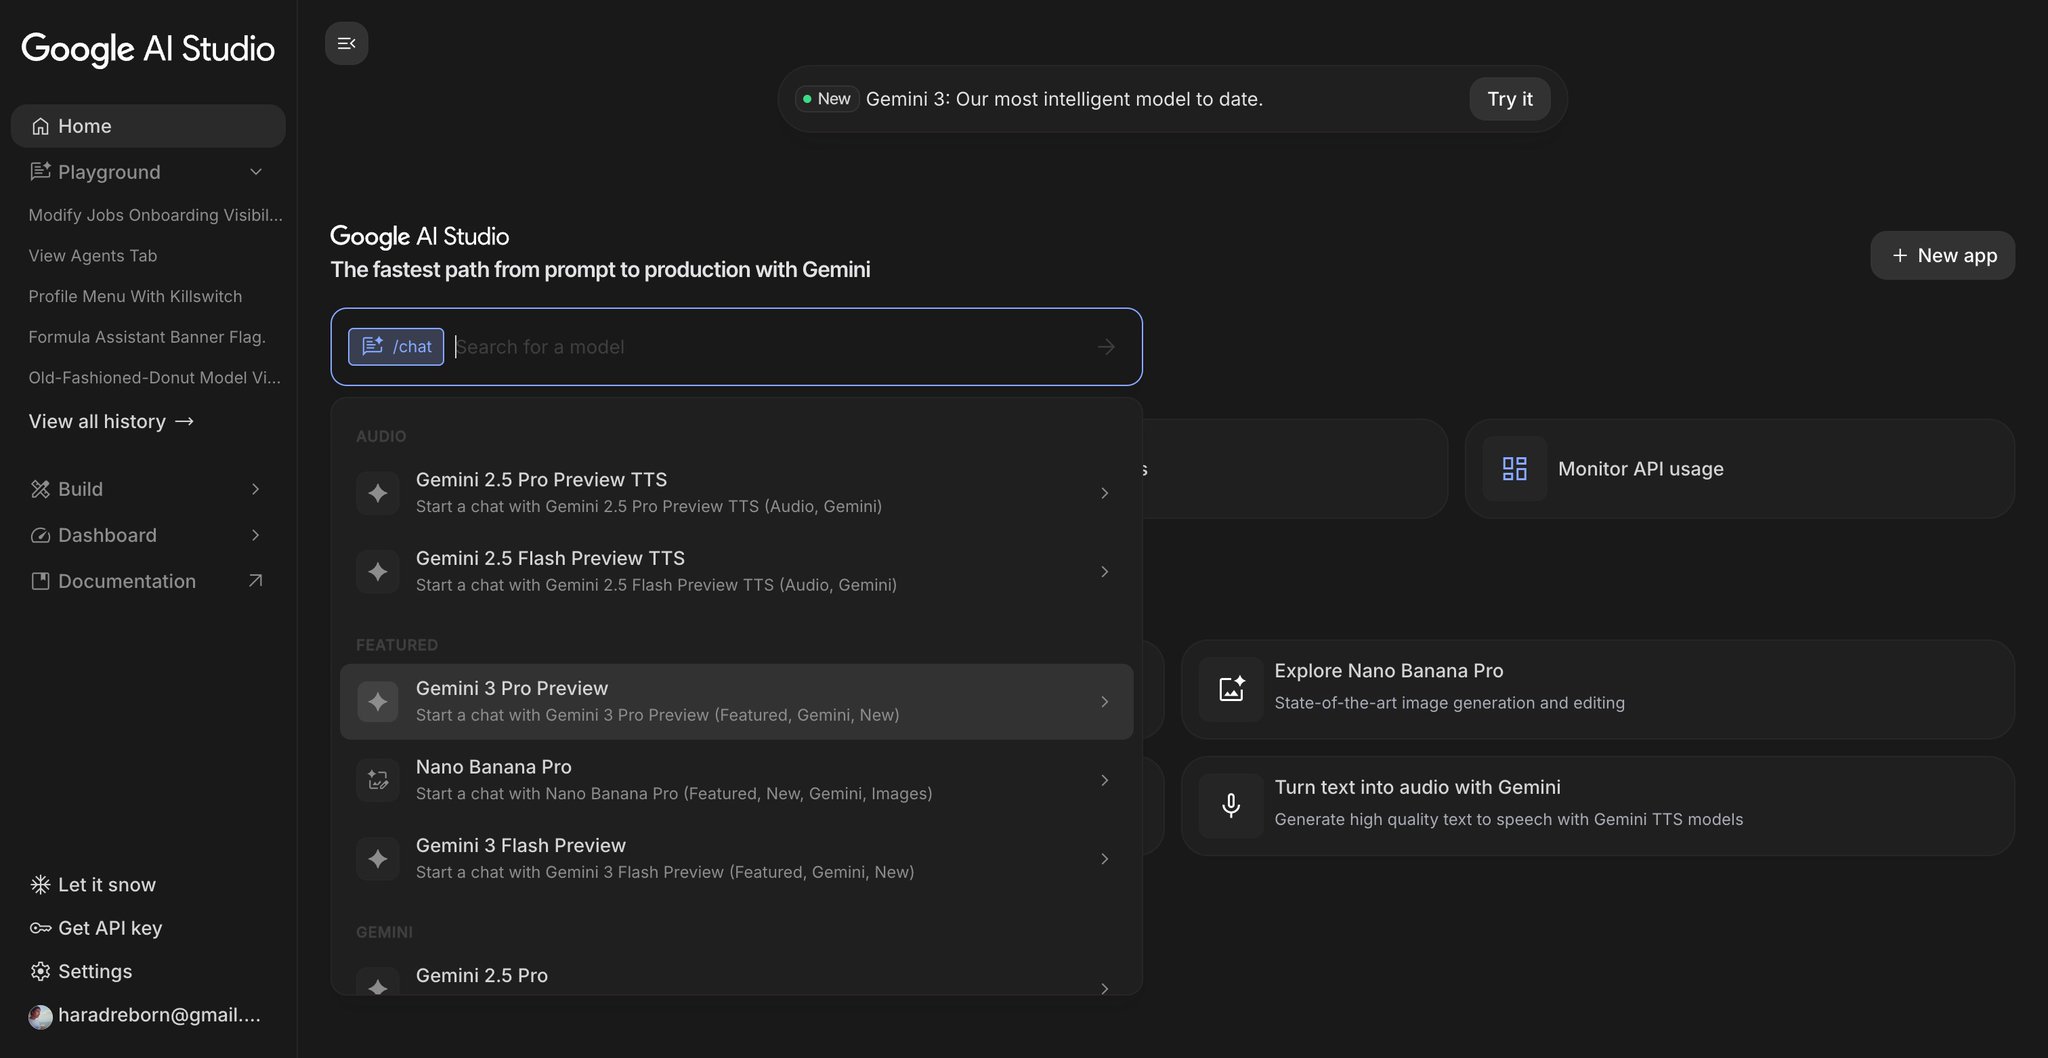Open history item Formula Assistant Banner Flag.
This screenshot has width=2048, height=1058.
148,337
